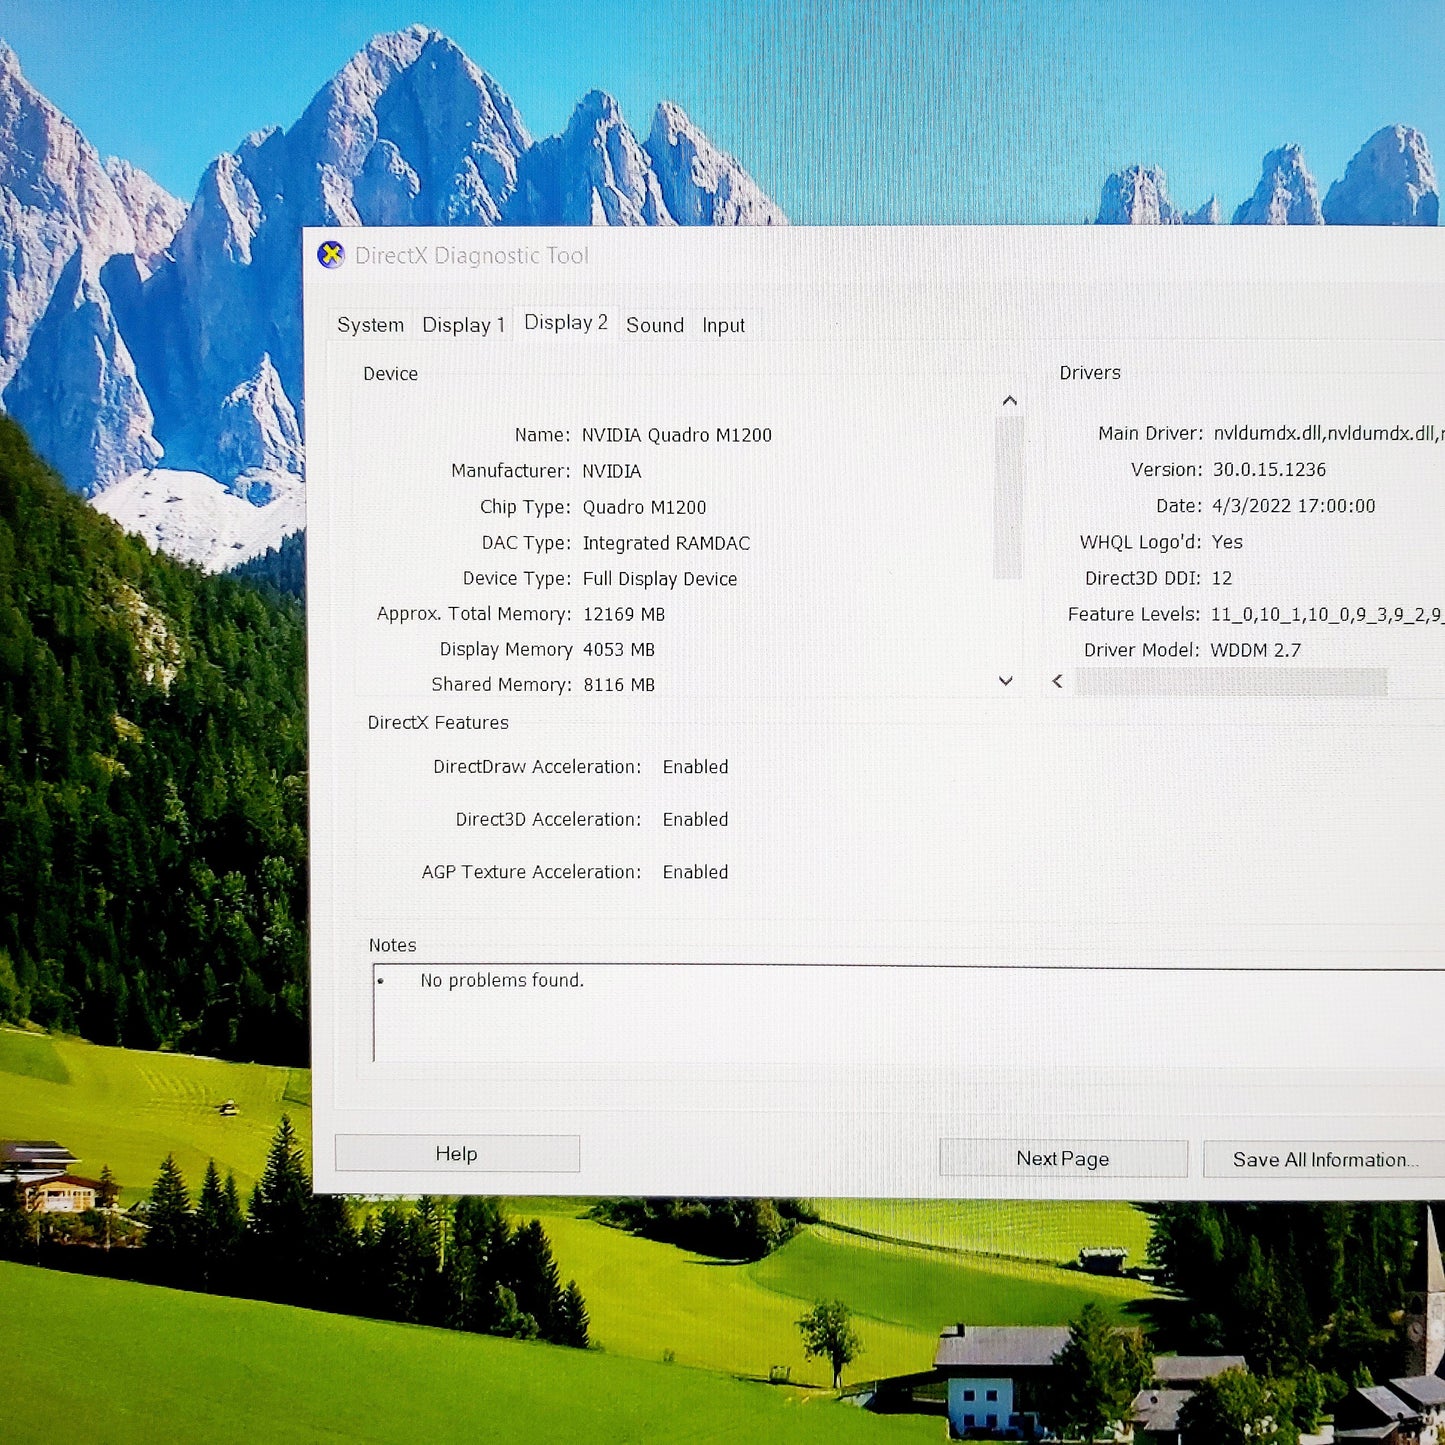The height and width of the screenshot is (1445, 1445).
Task: Switch to the Input tab
Action: point(723,326)
